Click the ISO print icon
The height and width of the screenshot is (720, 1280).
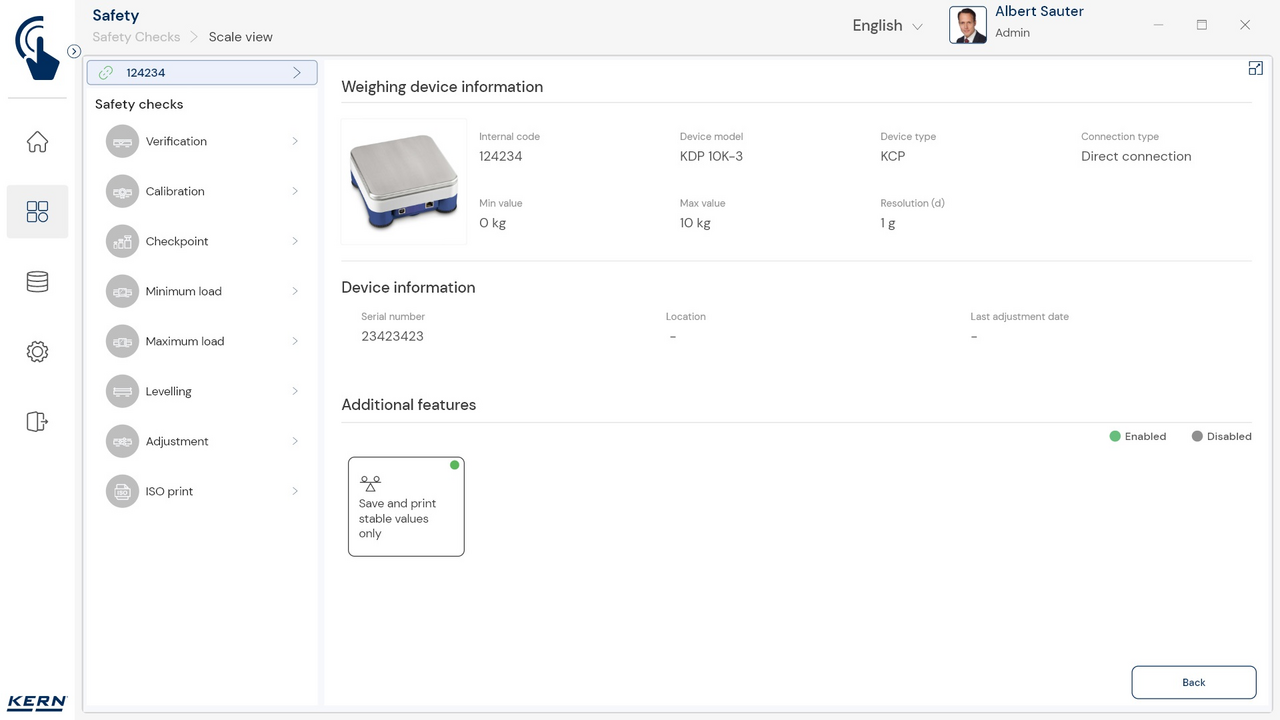122,492
